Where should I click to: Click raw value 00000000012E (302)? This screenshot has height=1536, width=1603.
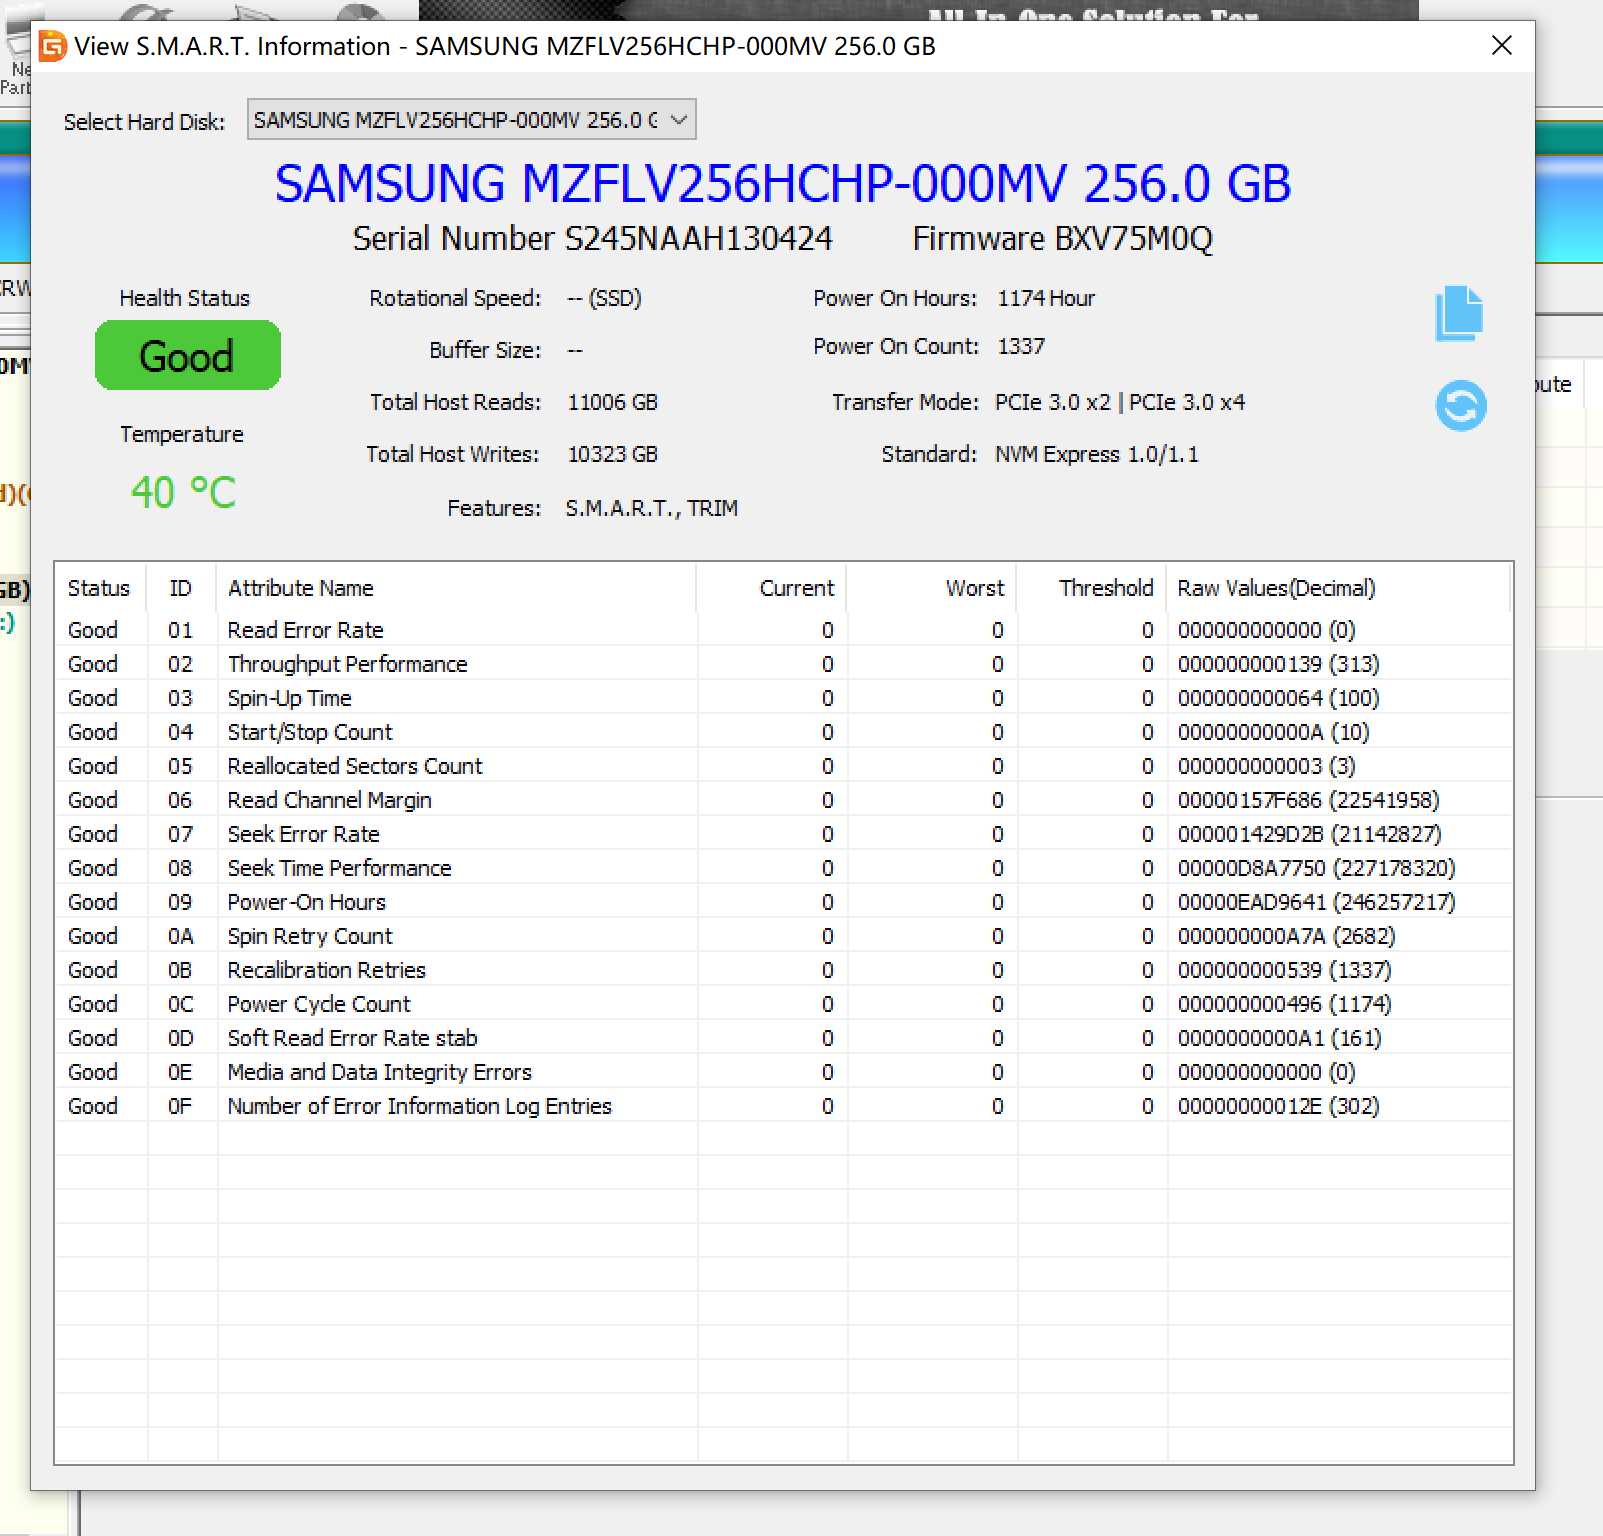(x=1278, y=1106)
